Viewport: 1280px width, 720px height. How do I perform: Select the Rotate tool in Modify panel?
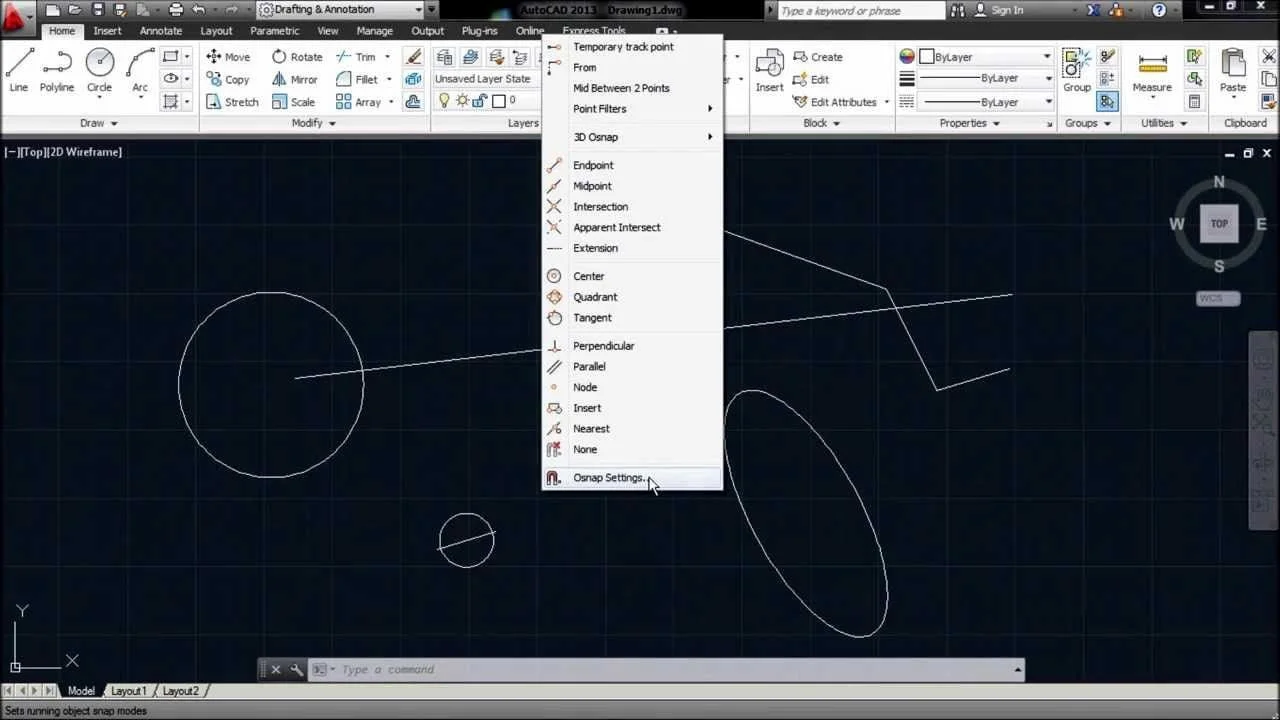[x=296, y=56]
